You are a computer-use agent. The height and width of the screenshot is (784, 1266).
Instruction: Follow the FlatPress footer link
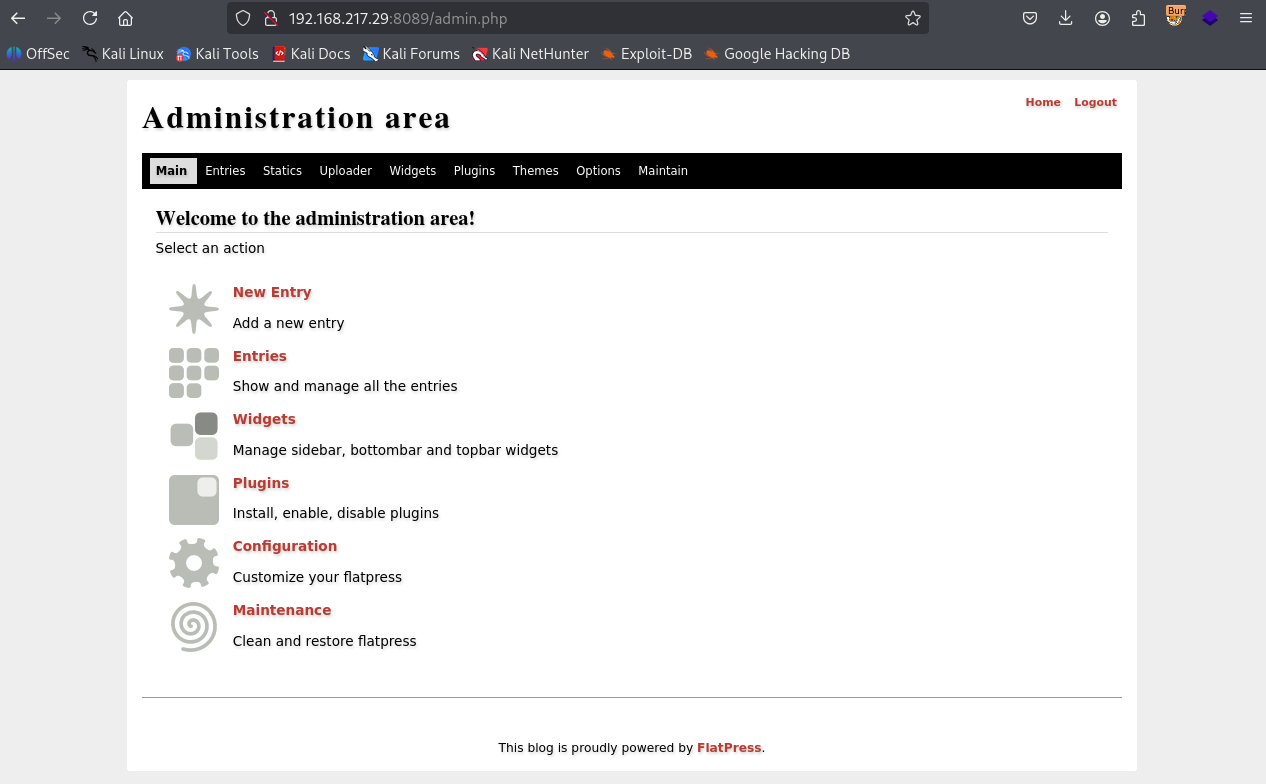coord(728,748)
